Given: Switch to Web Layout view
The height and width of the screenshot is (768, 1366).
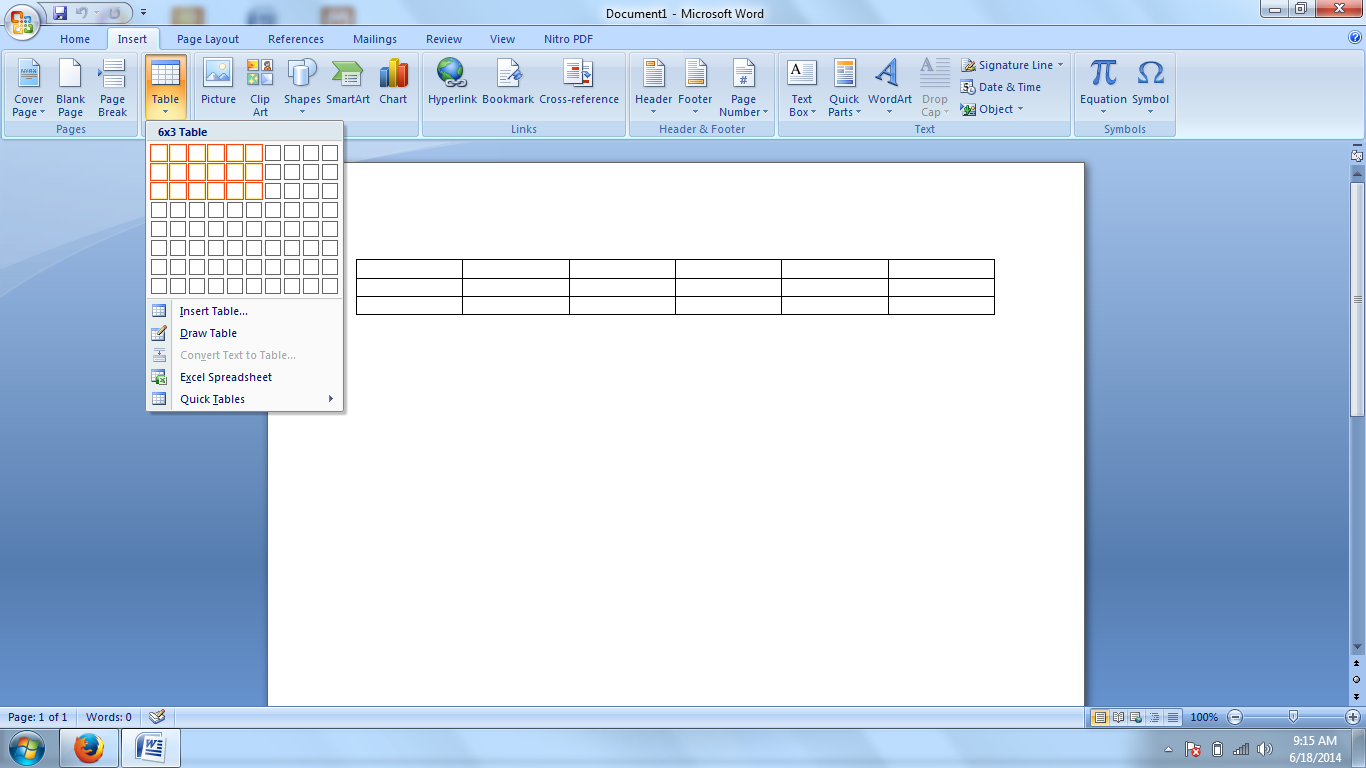Looking at the screenshot, I should pos(1136,717).
